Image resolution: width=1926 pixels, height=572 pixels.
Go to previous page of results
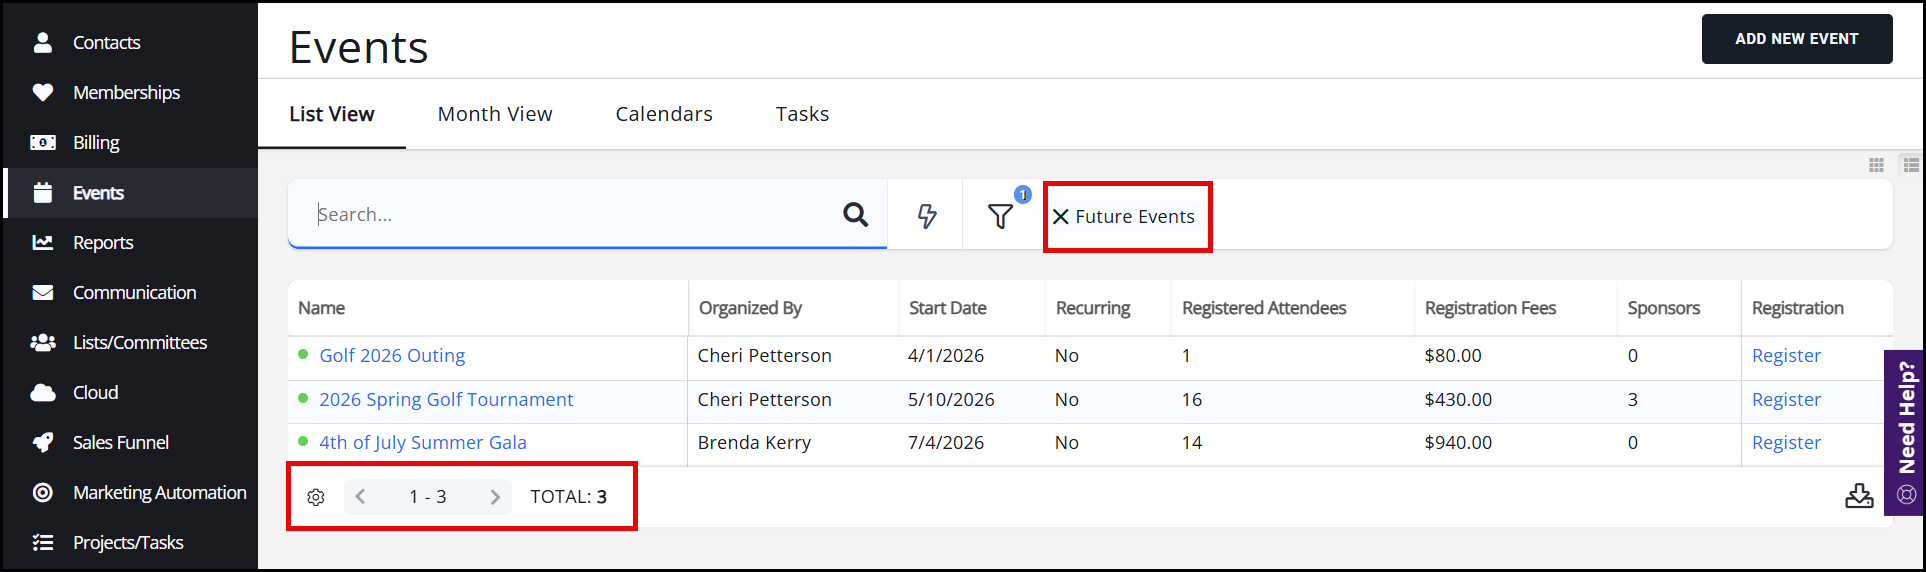[361, 497]
